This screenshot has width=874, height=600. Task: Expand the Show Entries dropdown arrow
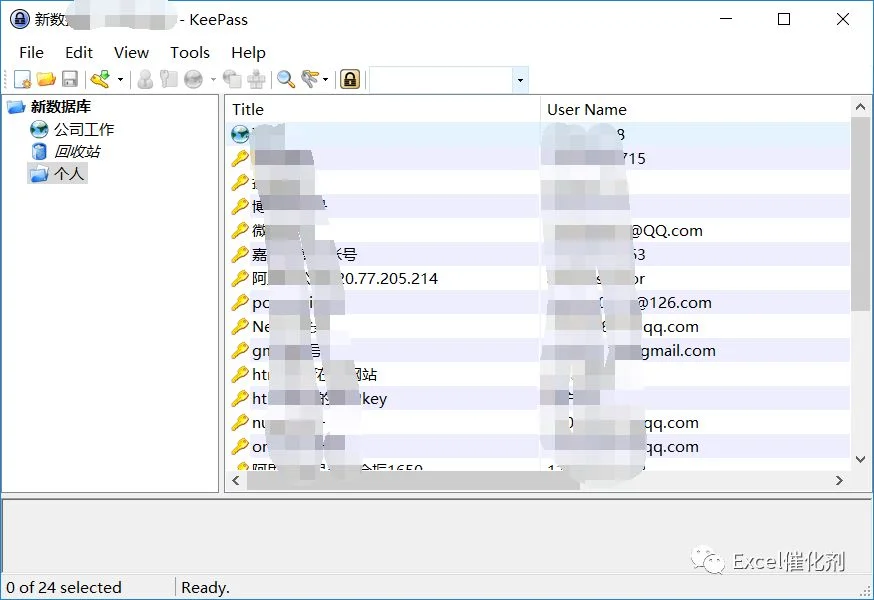coord(326,79)
